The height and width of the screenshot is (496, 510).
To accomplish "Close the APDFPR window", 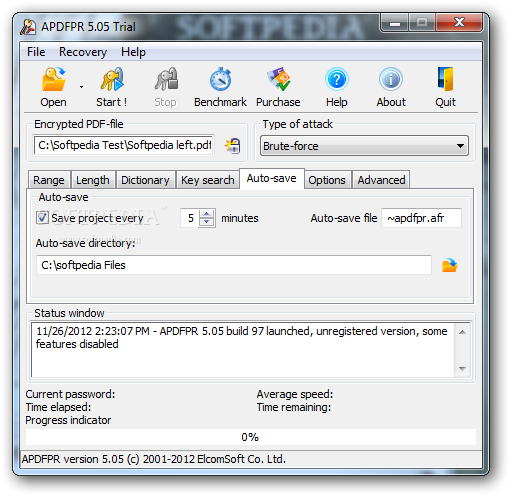I will coord(459,23).
